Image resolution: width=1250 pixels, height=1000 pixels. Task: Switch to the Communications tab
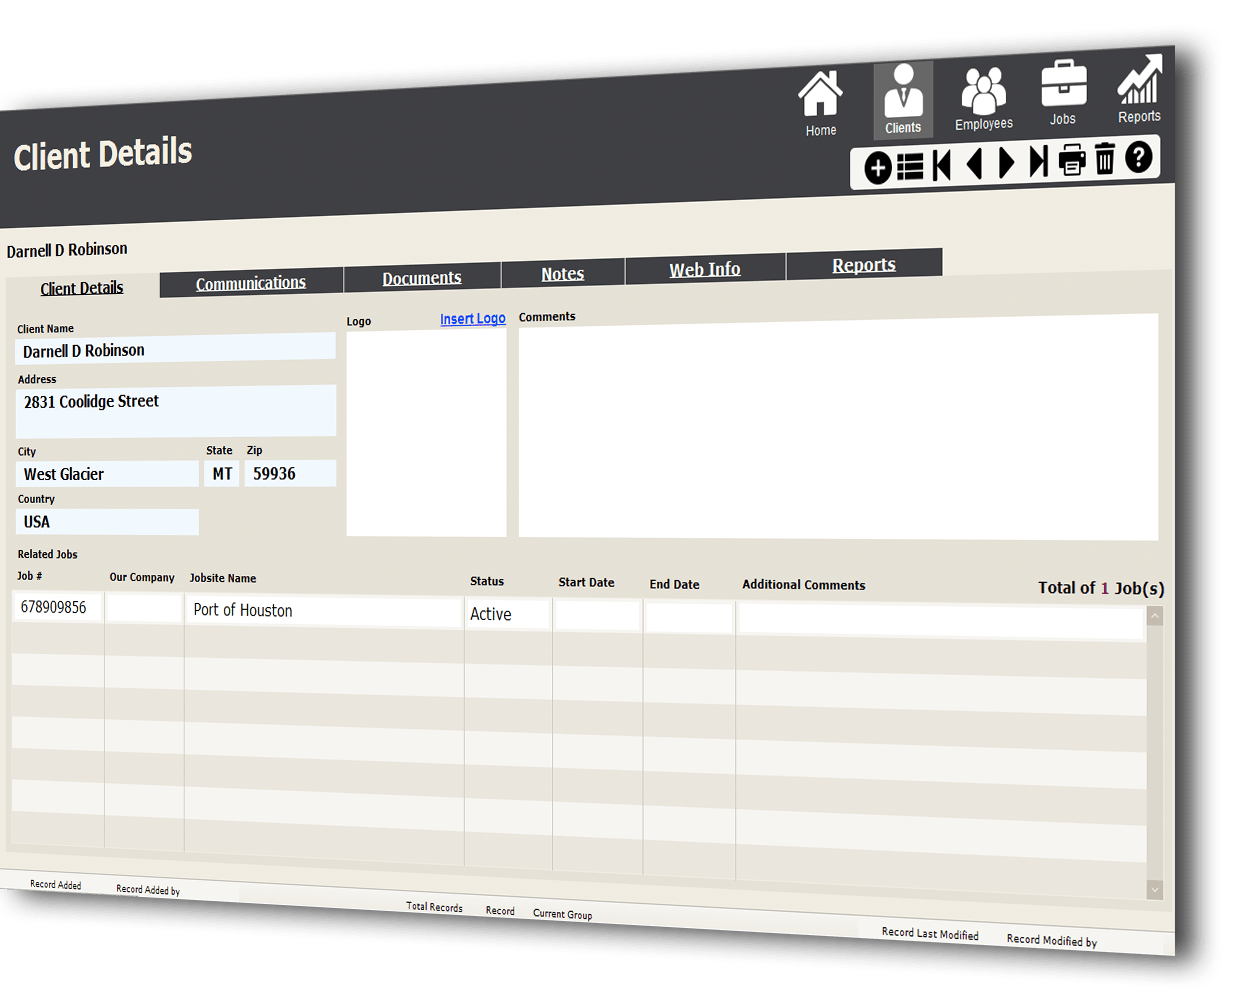[x=251, y=283]
